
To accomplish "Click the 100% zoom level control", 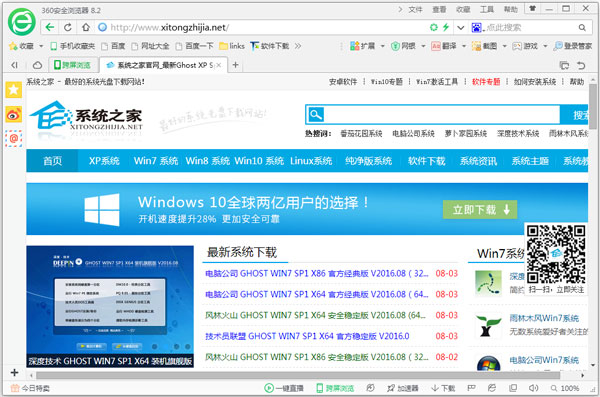I will (x=565, y=388).
